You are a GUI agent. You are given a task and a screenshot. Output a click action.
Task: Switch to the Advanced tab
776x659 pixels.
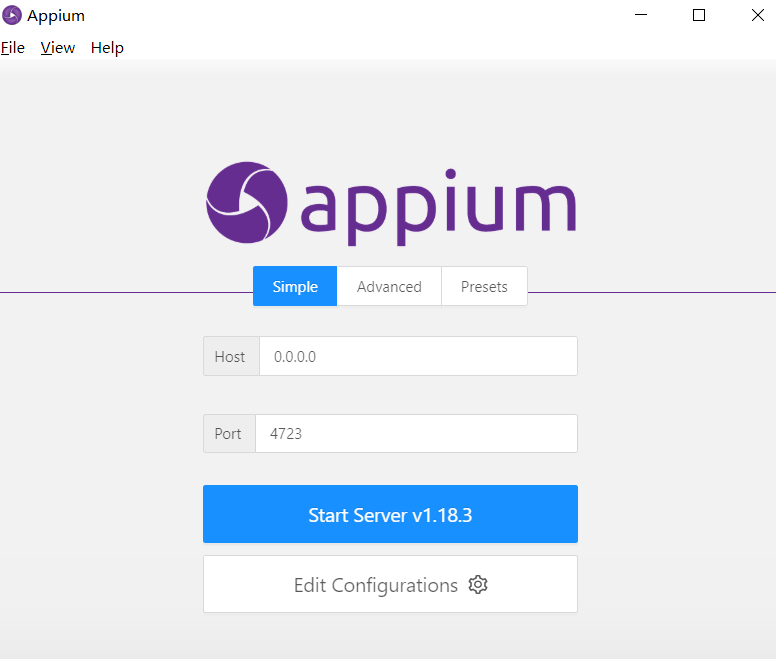389,286
